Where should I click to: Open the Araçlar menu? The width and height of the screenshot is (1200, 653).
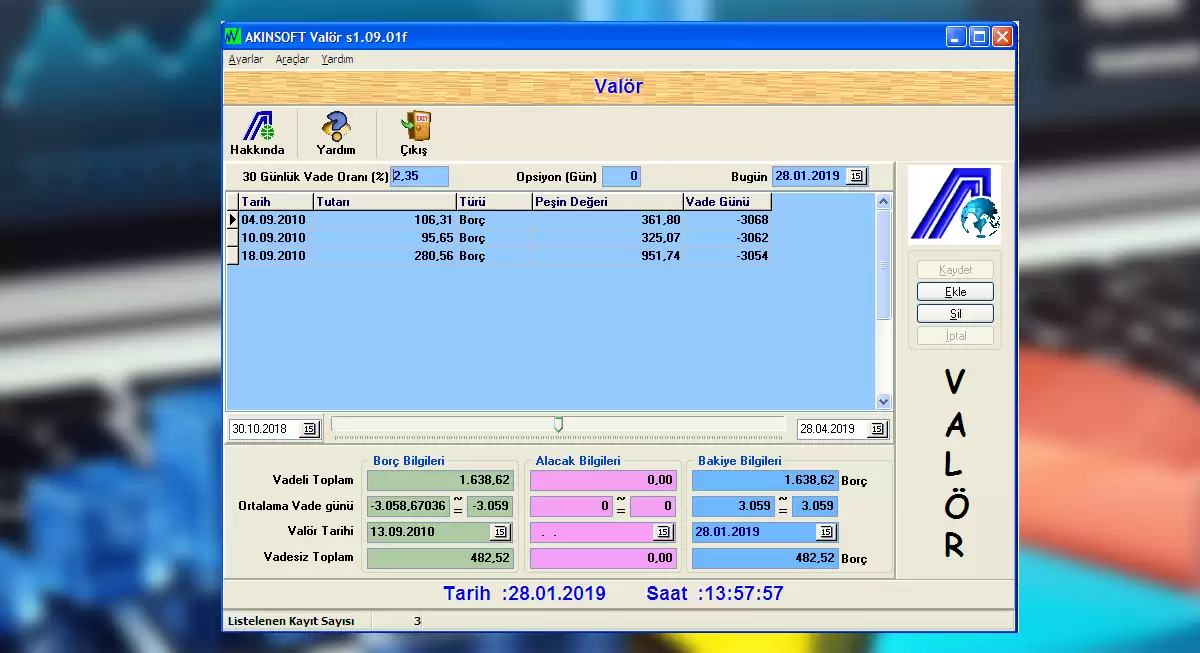tap(292, 60)
